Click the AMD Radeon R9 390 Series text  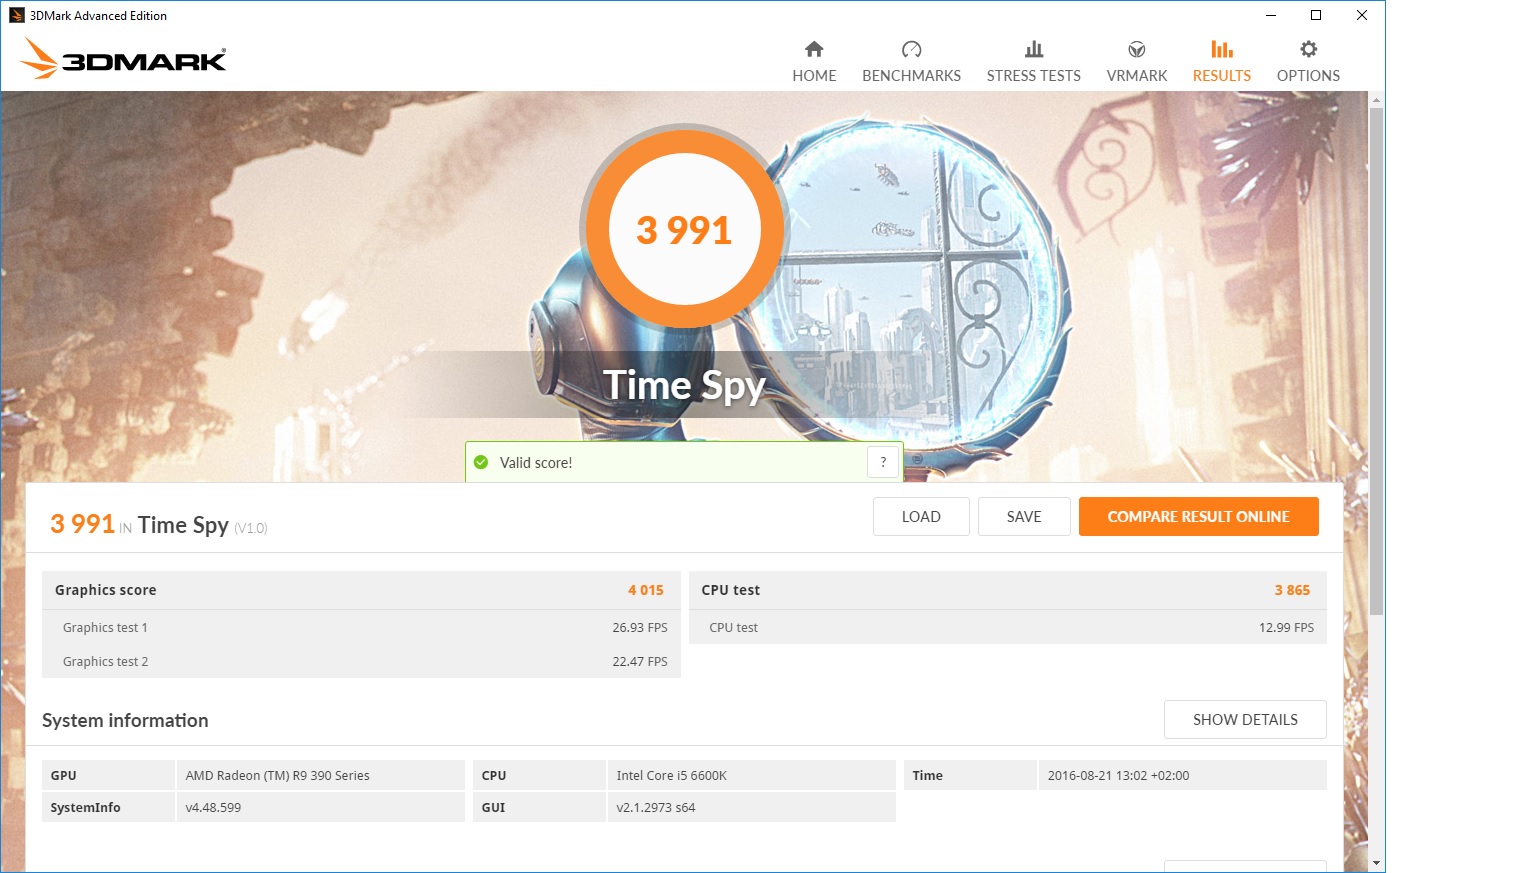(x=277, y=776)
